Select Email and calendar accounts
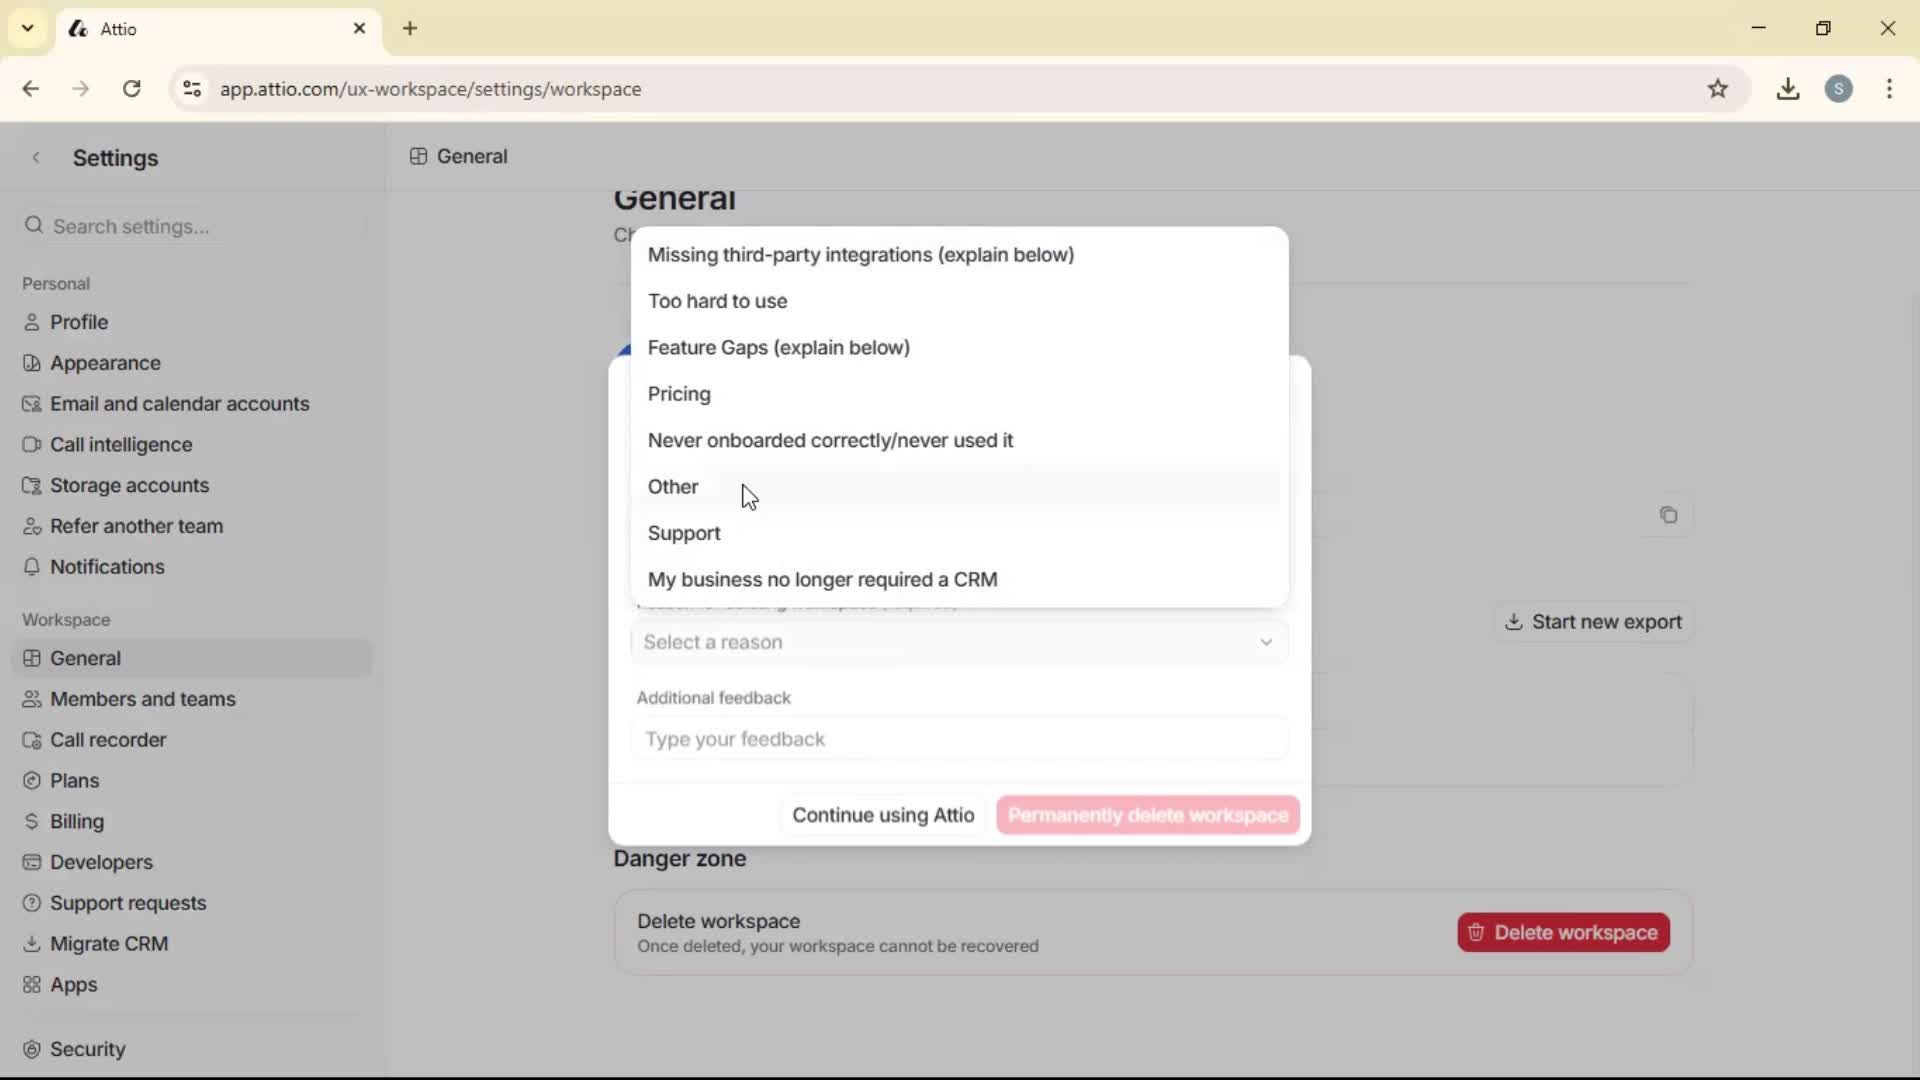The image size is (1920, 1080). (x=180, y=403)
